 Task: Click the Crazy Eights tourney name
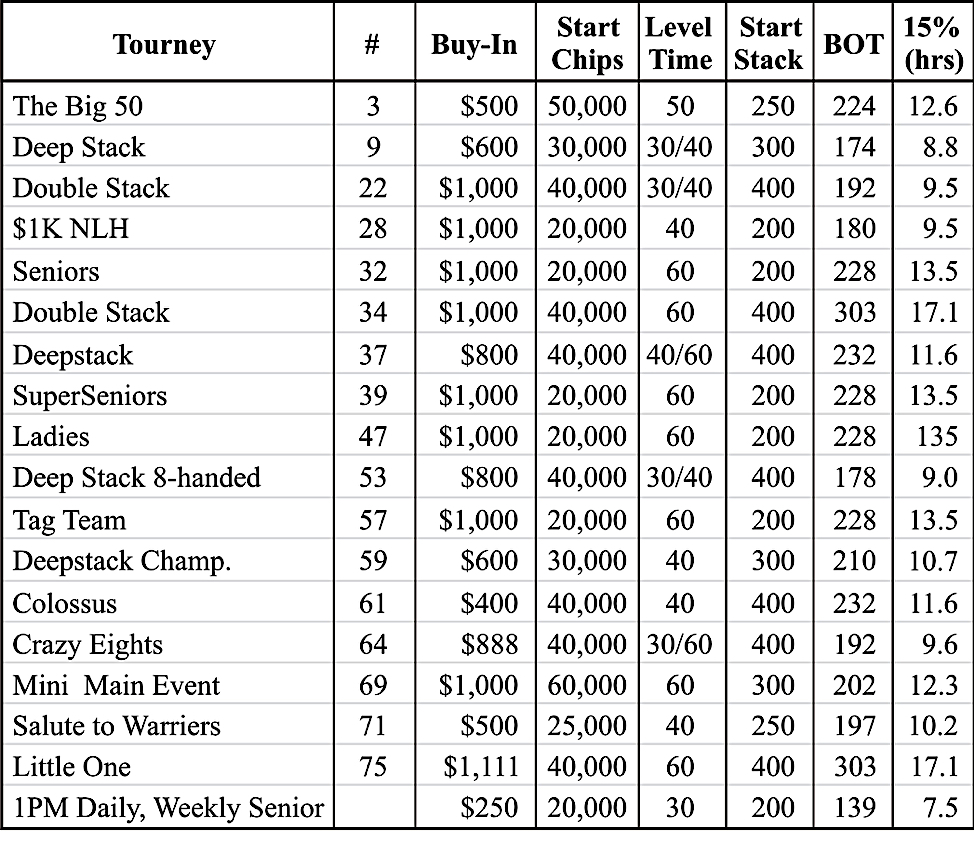pyautogui.click(x=88, y=645)
